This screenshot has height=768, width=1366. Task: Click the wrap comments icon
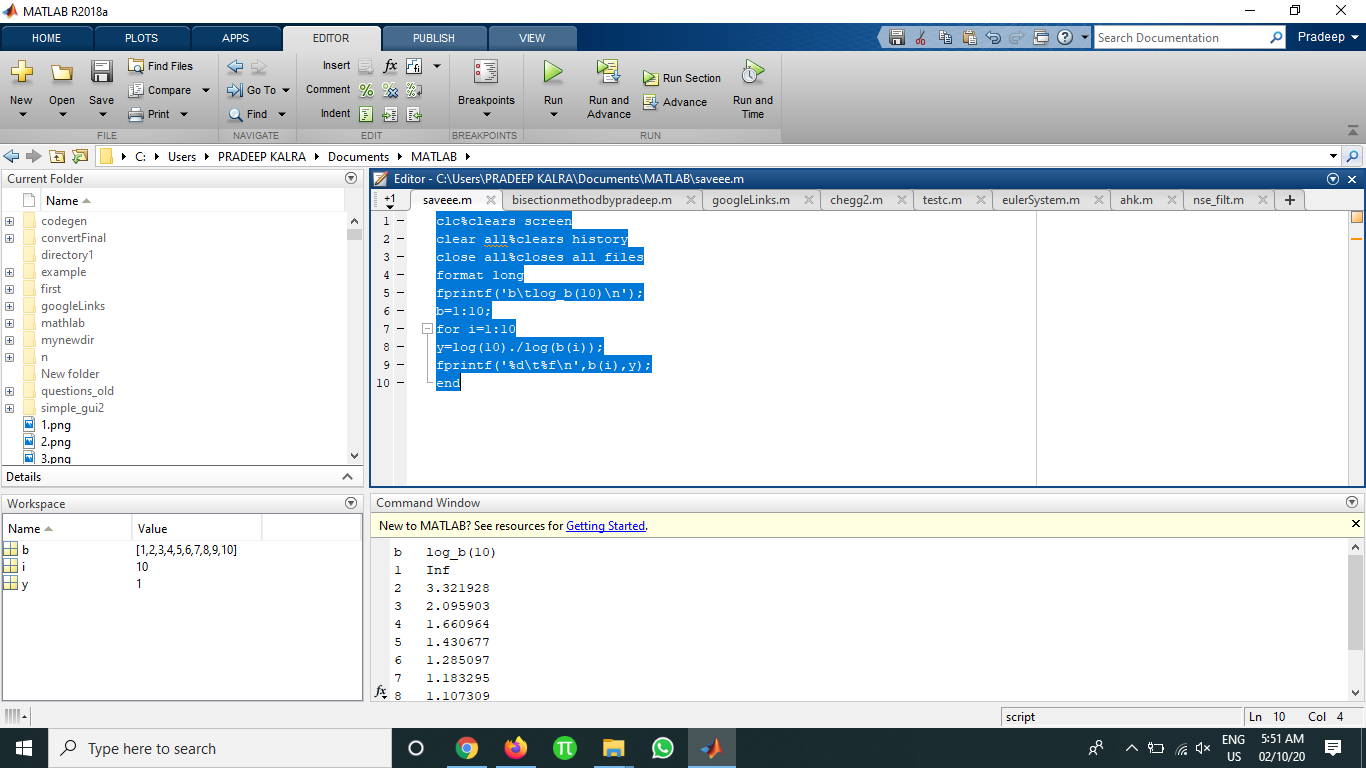(413, 90)
